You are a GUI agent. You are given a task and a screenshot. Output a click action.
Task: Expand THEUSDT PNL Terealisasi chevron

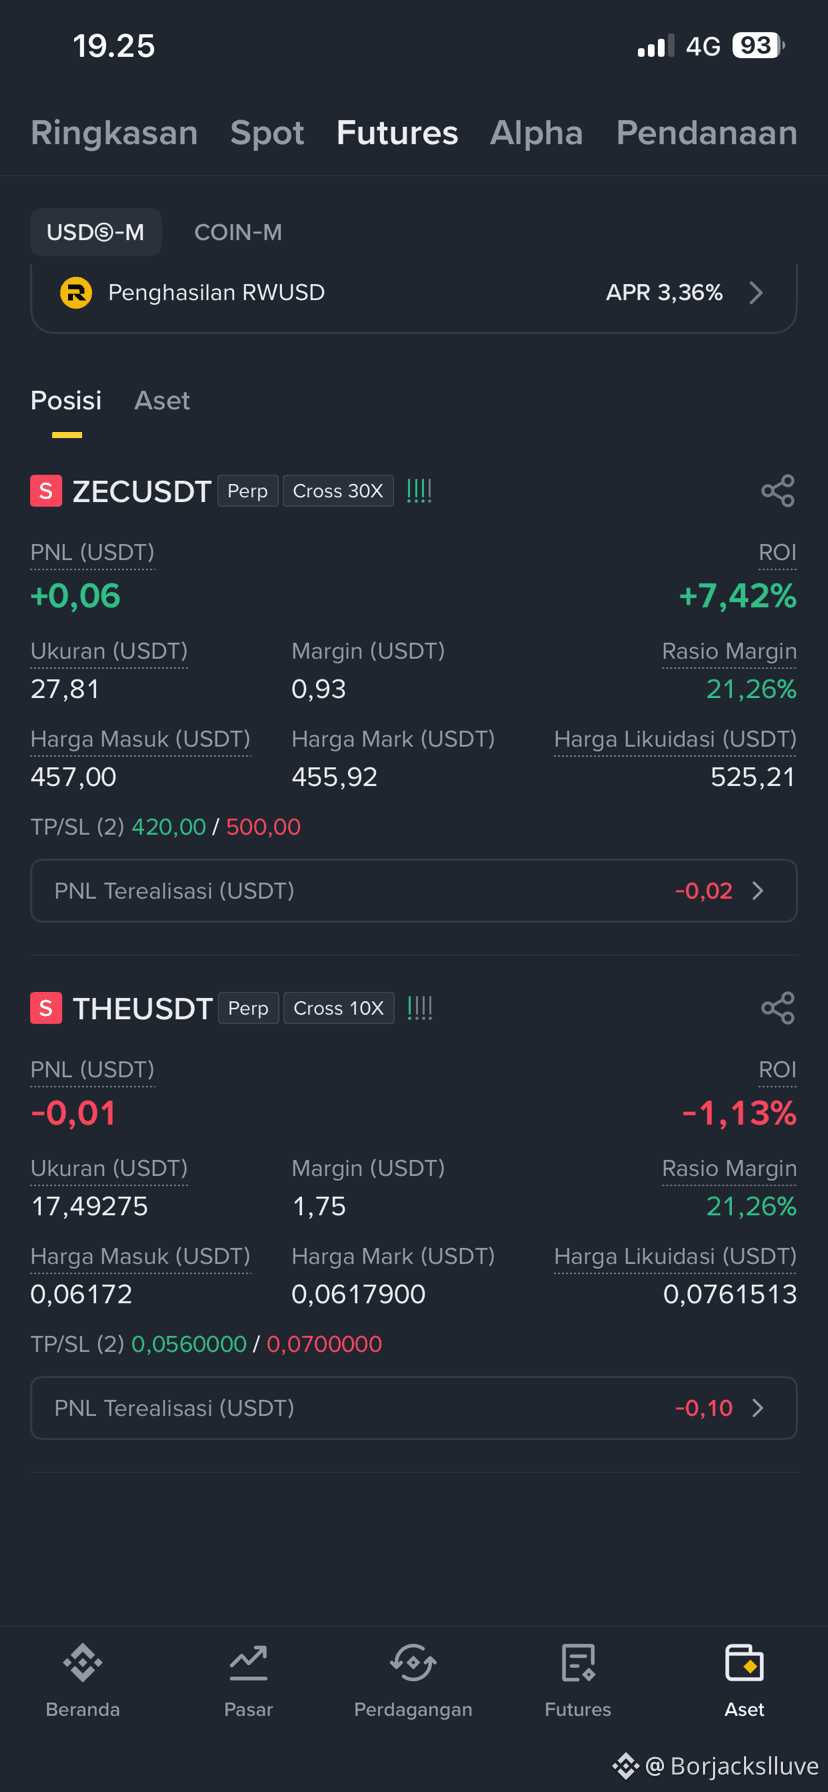[x=758, y=1408]
